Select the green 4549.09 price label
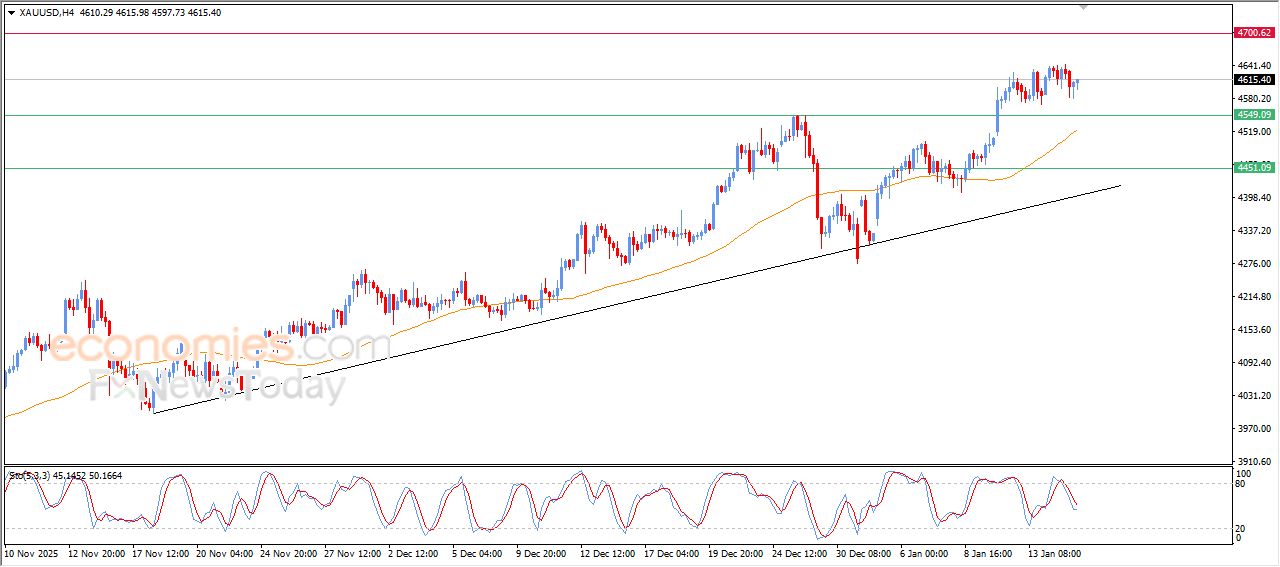This screenshot has height=567, width=1280. click(1254, 115)
